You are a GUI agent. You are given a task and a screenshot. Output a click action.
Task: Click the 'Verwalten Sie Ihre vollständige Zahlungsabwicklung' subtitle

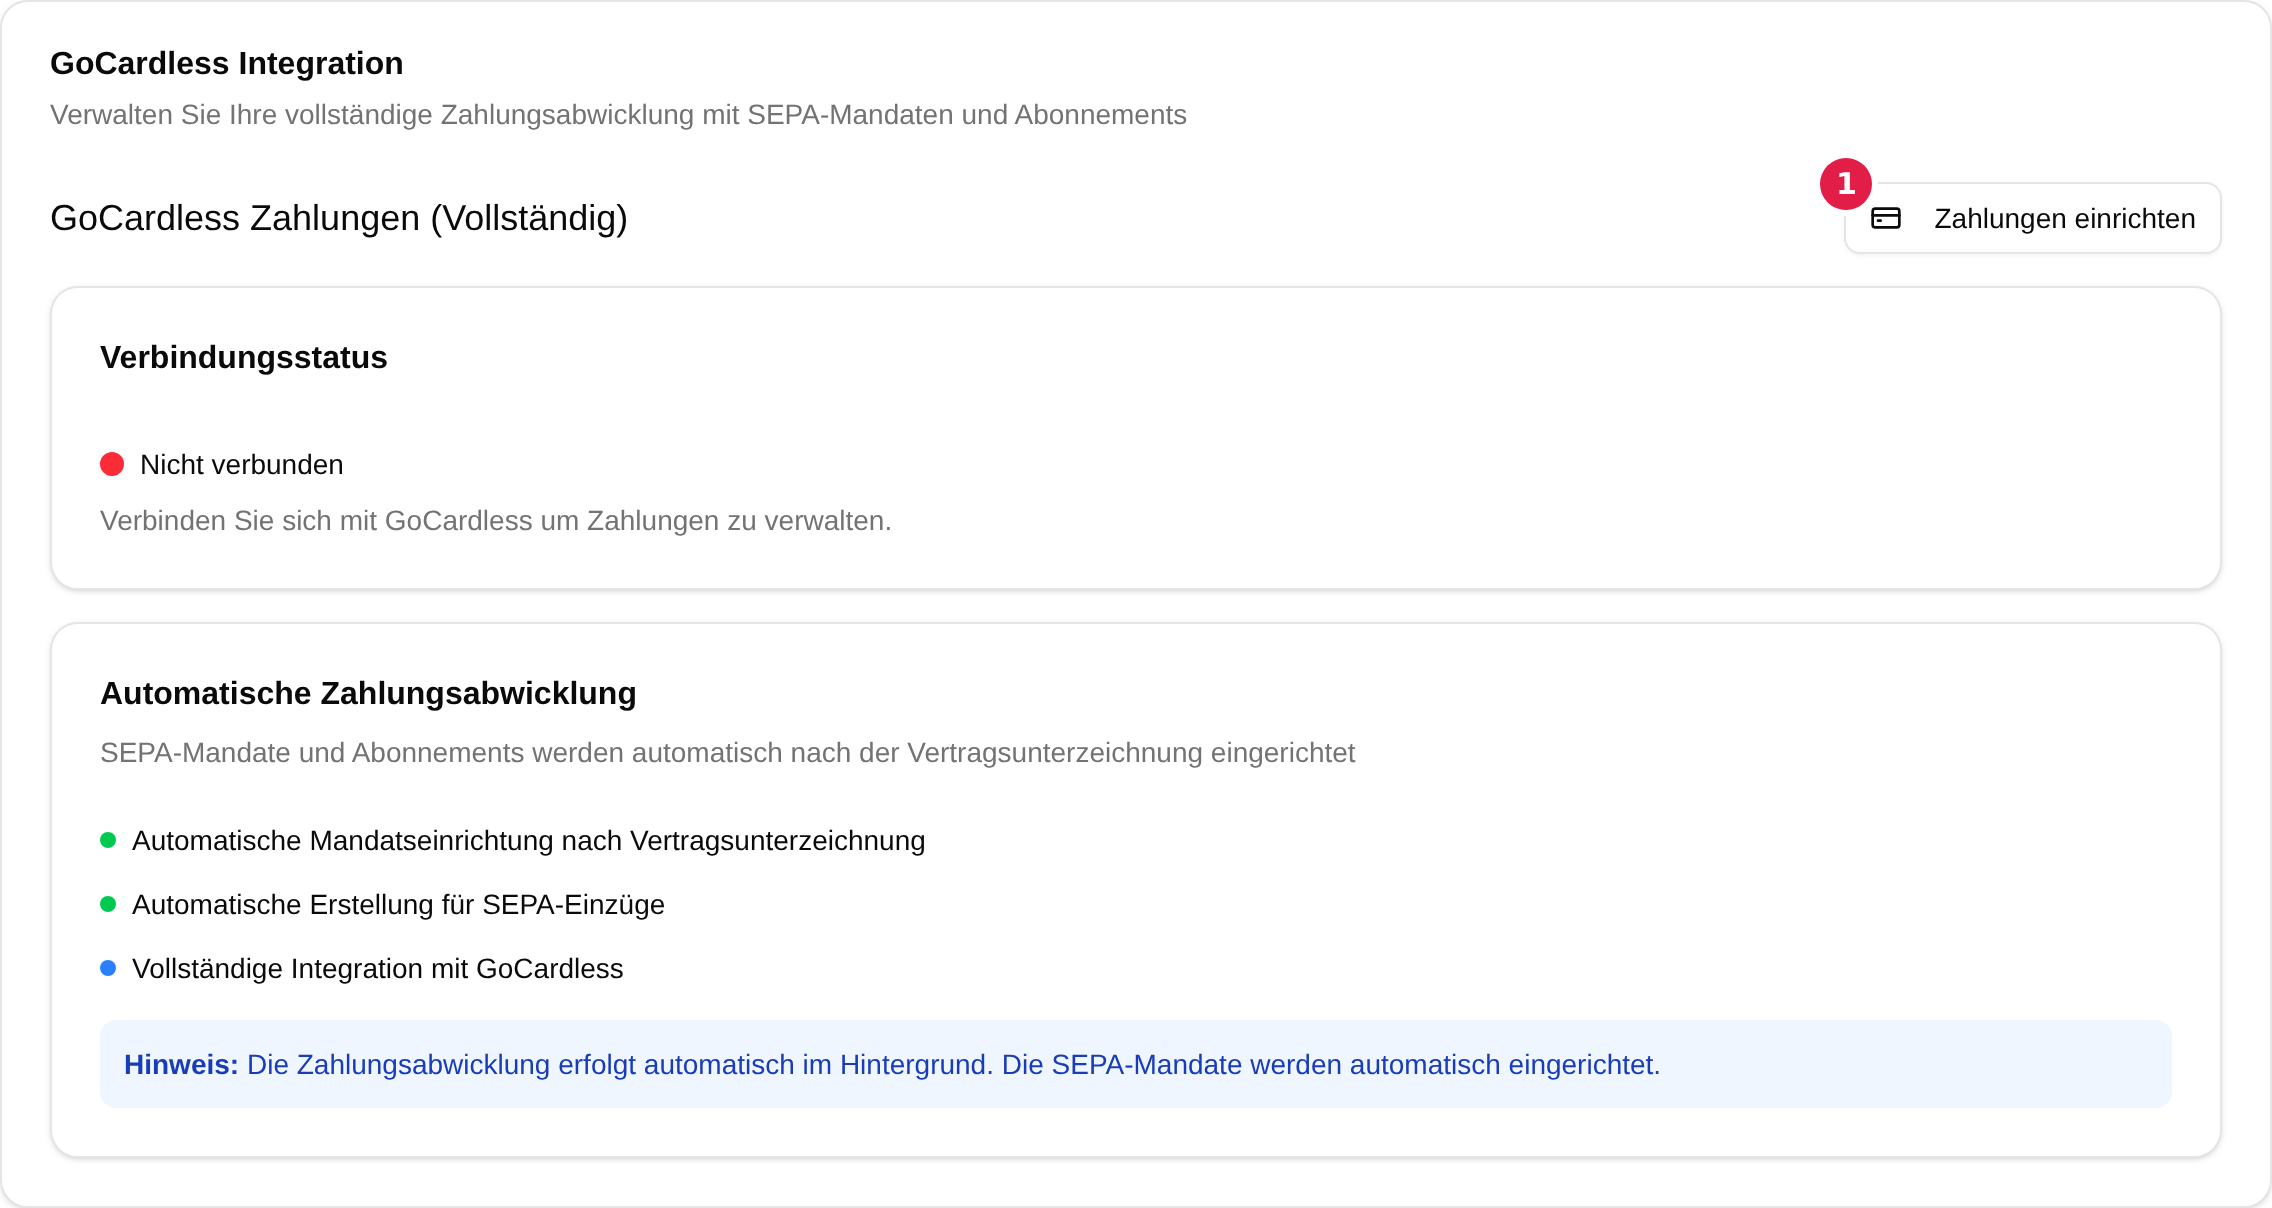(618, 115)
